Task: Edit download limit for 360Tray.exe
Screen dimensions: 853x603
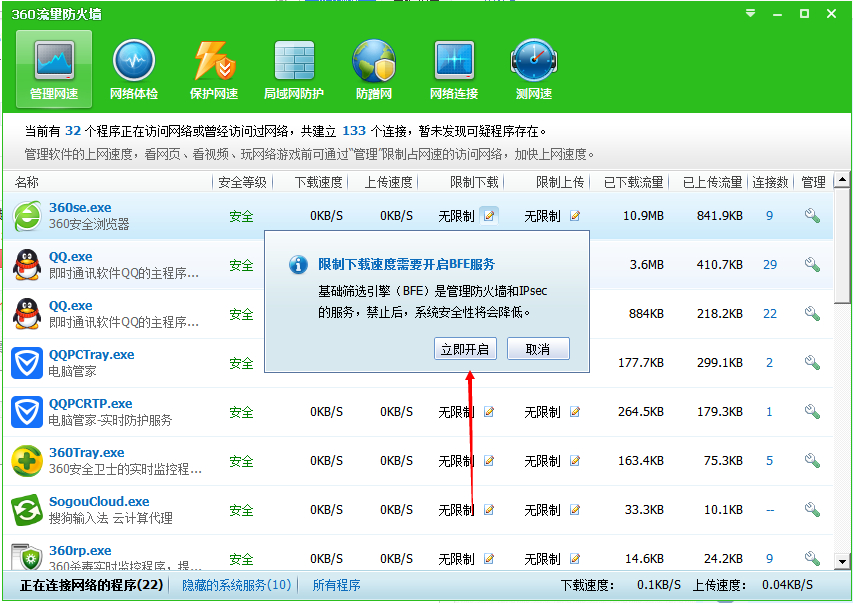Action: click(x=489, y=461)
